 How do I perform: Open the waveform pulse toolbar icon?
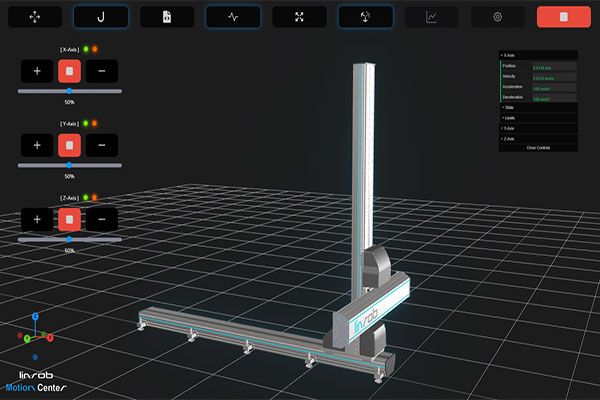pos(233,17)
